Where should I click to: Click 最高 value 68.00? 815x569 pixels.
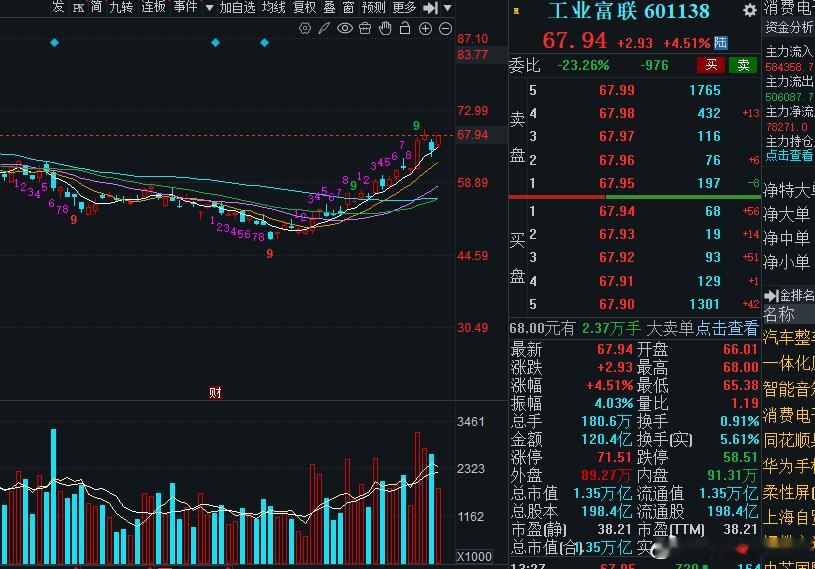pos(741,367)
